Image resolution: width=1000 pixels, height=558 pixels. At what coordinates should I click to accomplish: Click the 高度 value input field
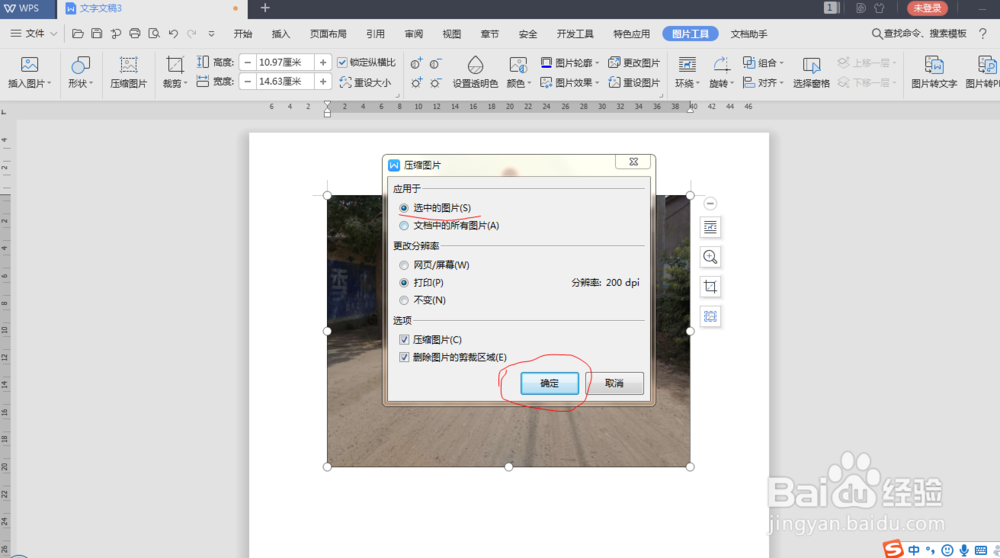pos(284,62)
